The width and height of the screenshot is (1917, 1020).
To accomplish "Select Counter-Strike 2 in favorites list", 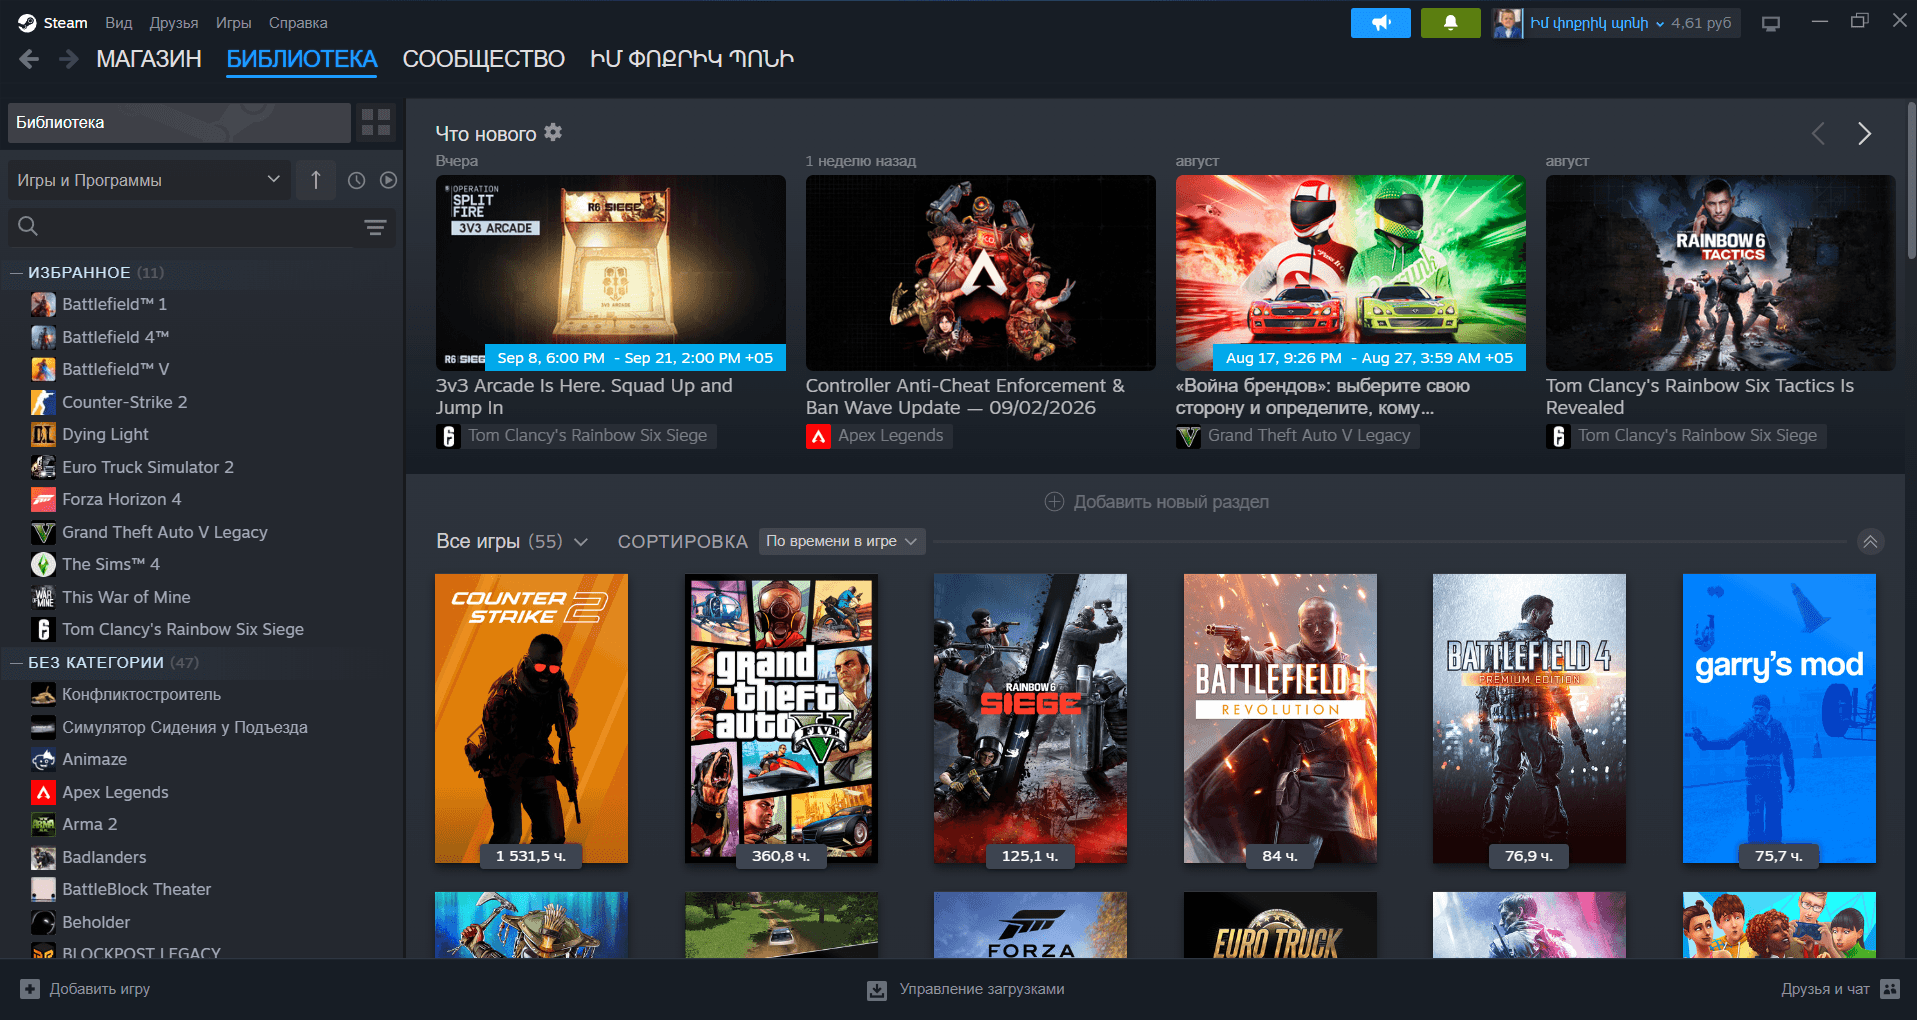I will click(124, 402).
